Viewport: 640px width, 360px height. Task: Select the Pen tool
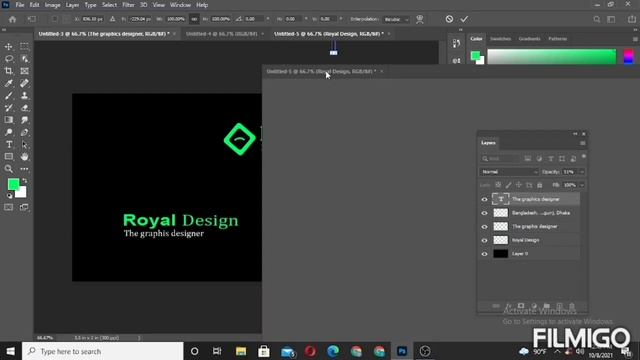point(24,132)
